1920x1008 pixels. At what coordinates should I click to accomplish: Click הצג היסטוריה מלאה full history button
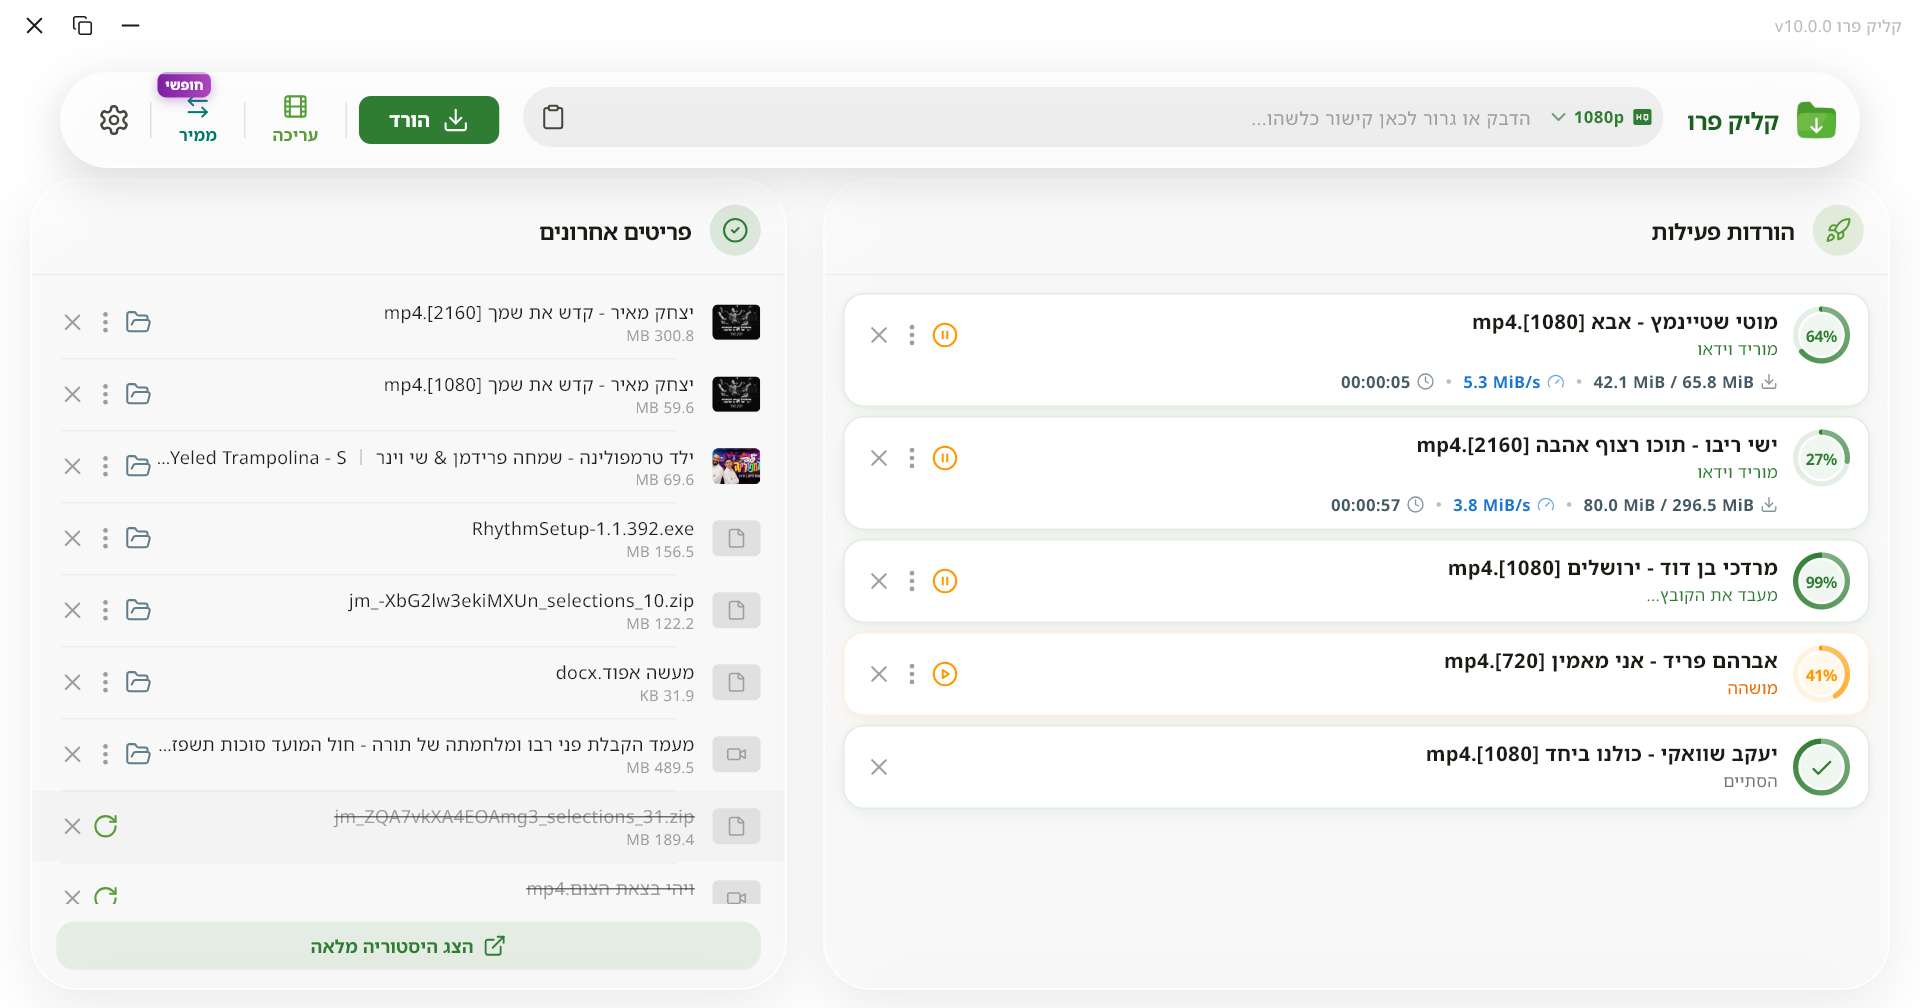click(408, 946)
